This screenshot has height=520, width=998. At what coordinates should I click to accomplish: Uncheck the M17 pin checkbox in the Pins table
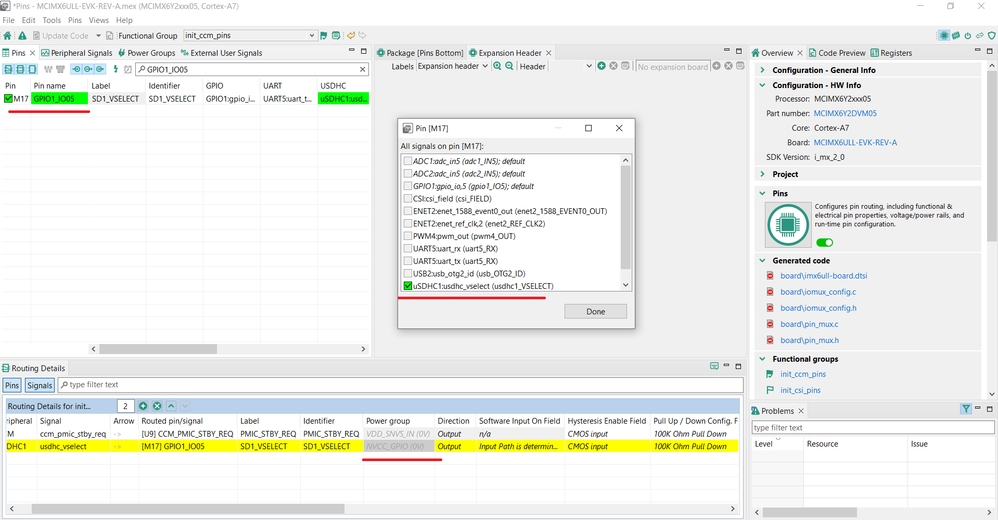click(8, 99)
